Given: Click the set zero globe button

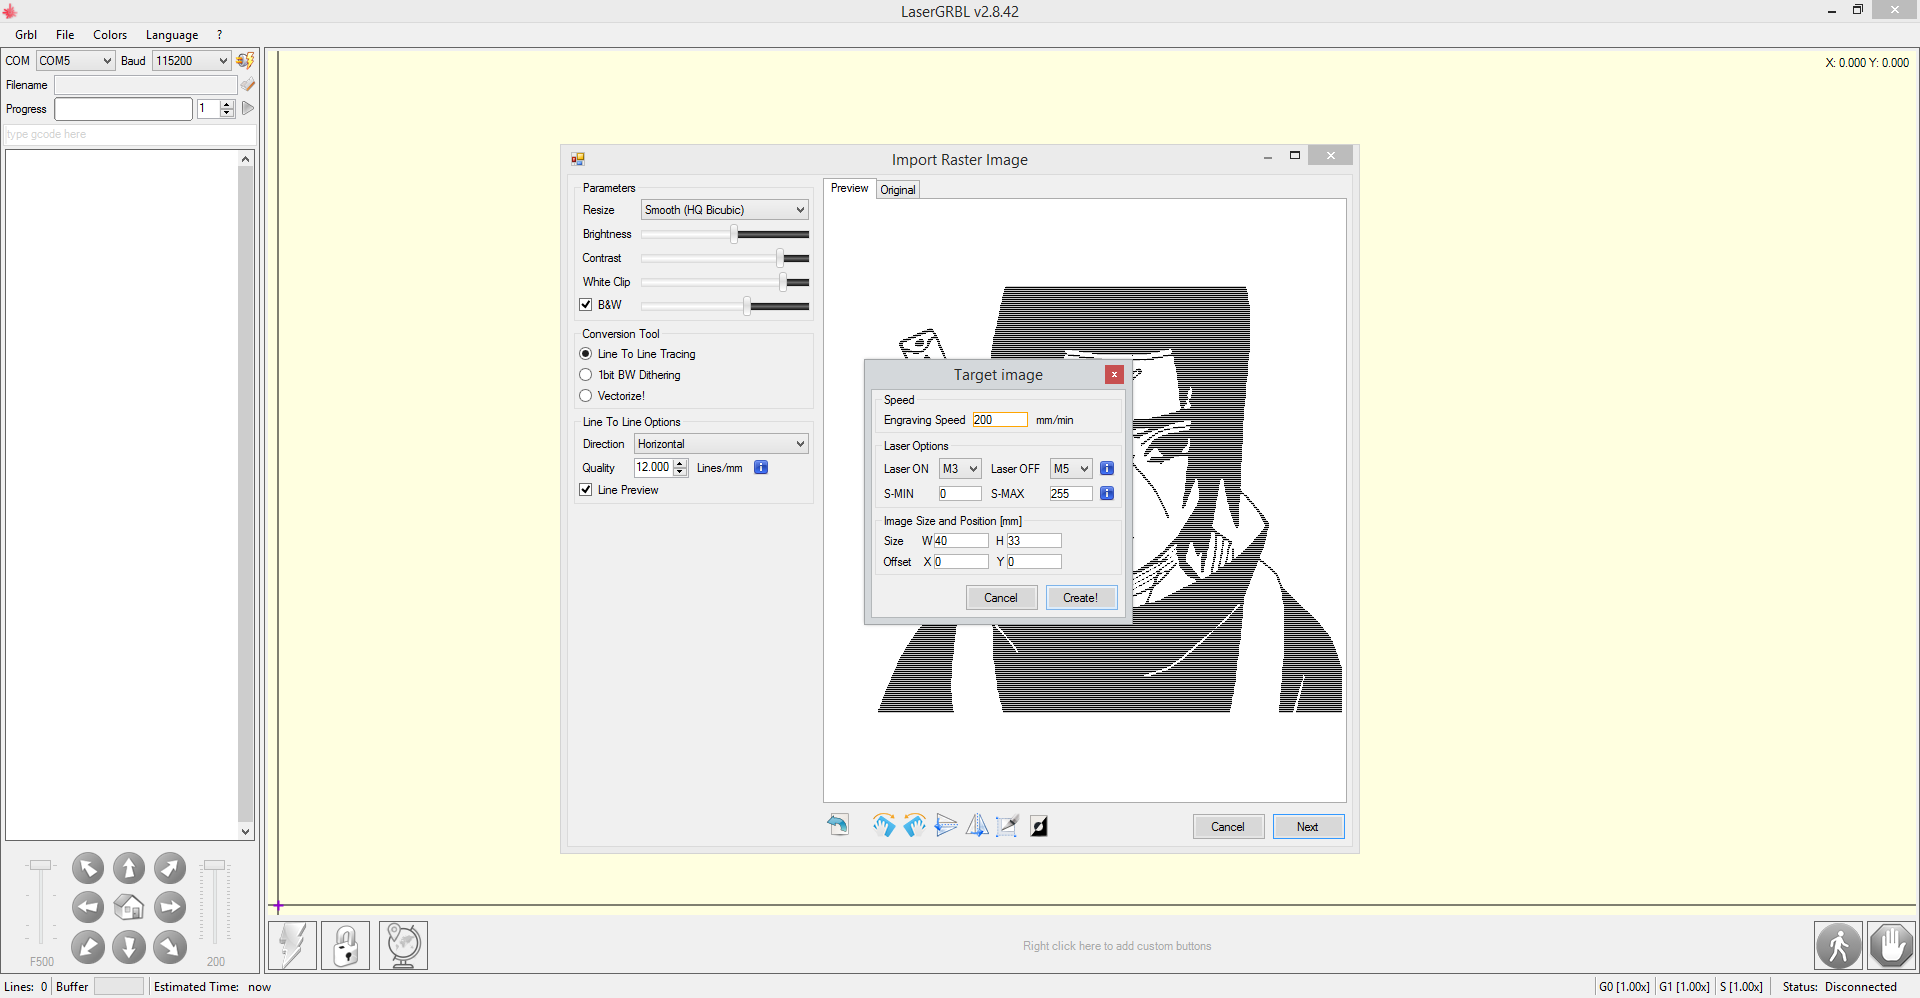Looking at the screenshot, I should point(403,945).
